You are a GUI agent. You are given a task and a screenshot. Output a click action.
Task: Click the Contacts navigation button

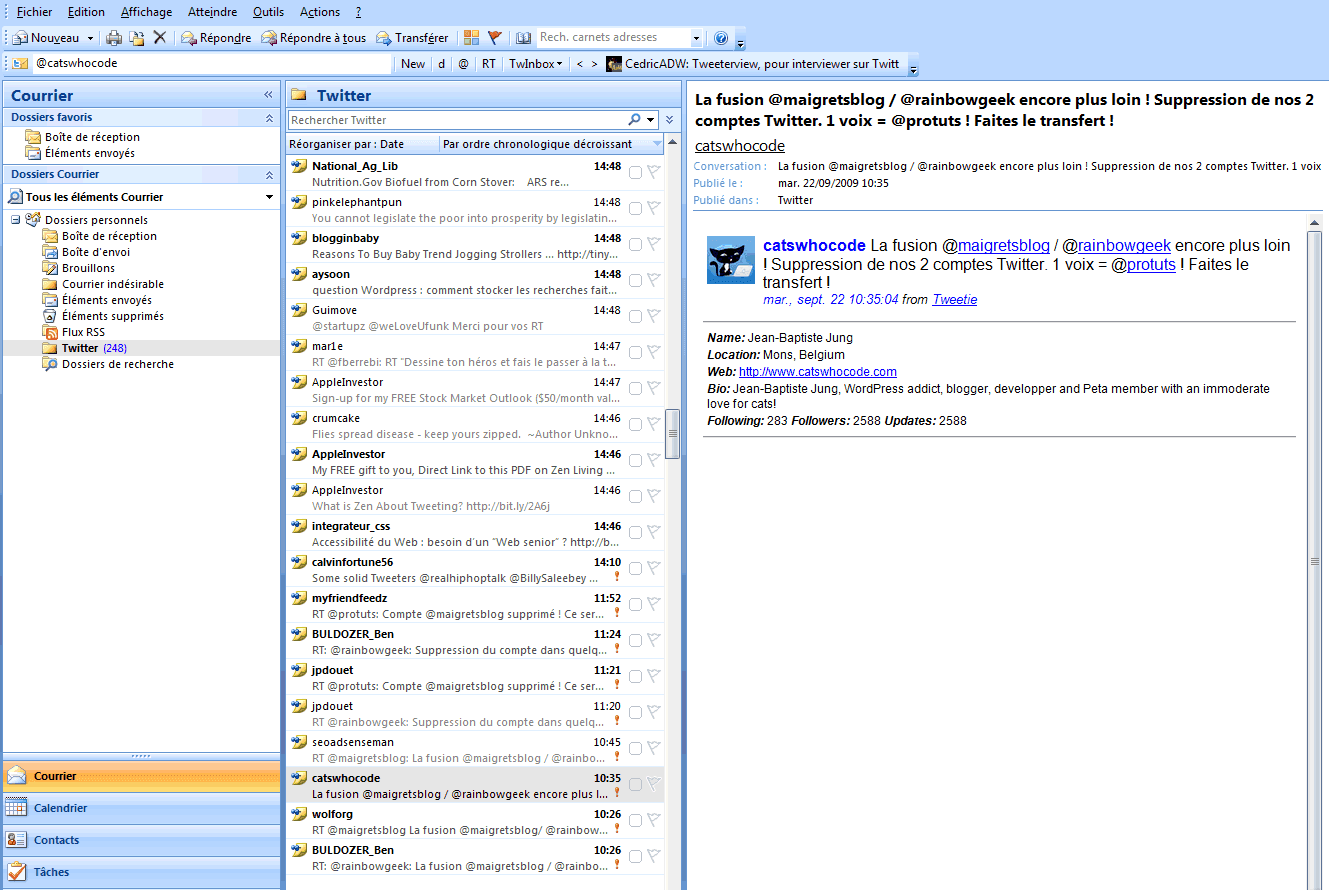click(141, 840)
